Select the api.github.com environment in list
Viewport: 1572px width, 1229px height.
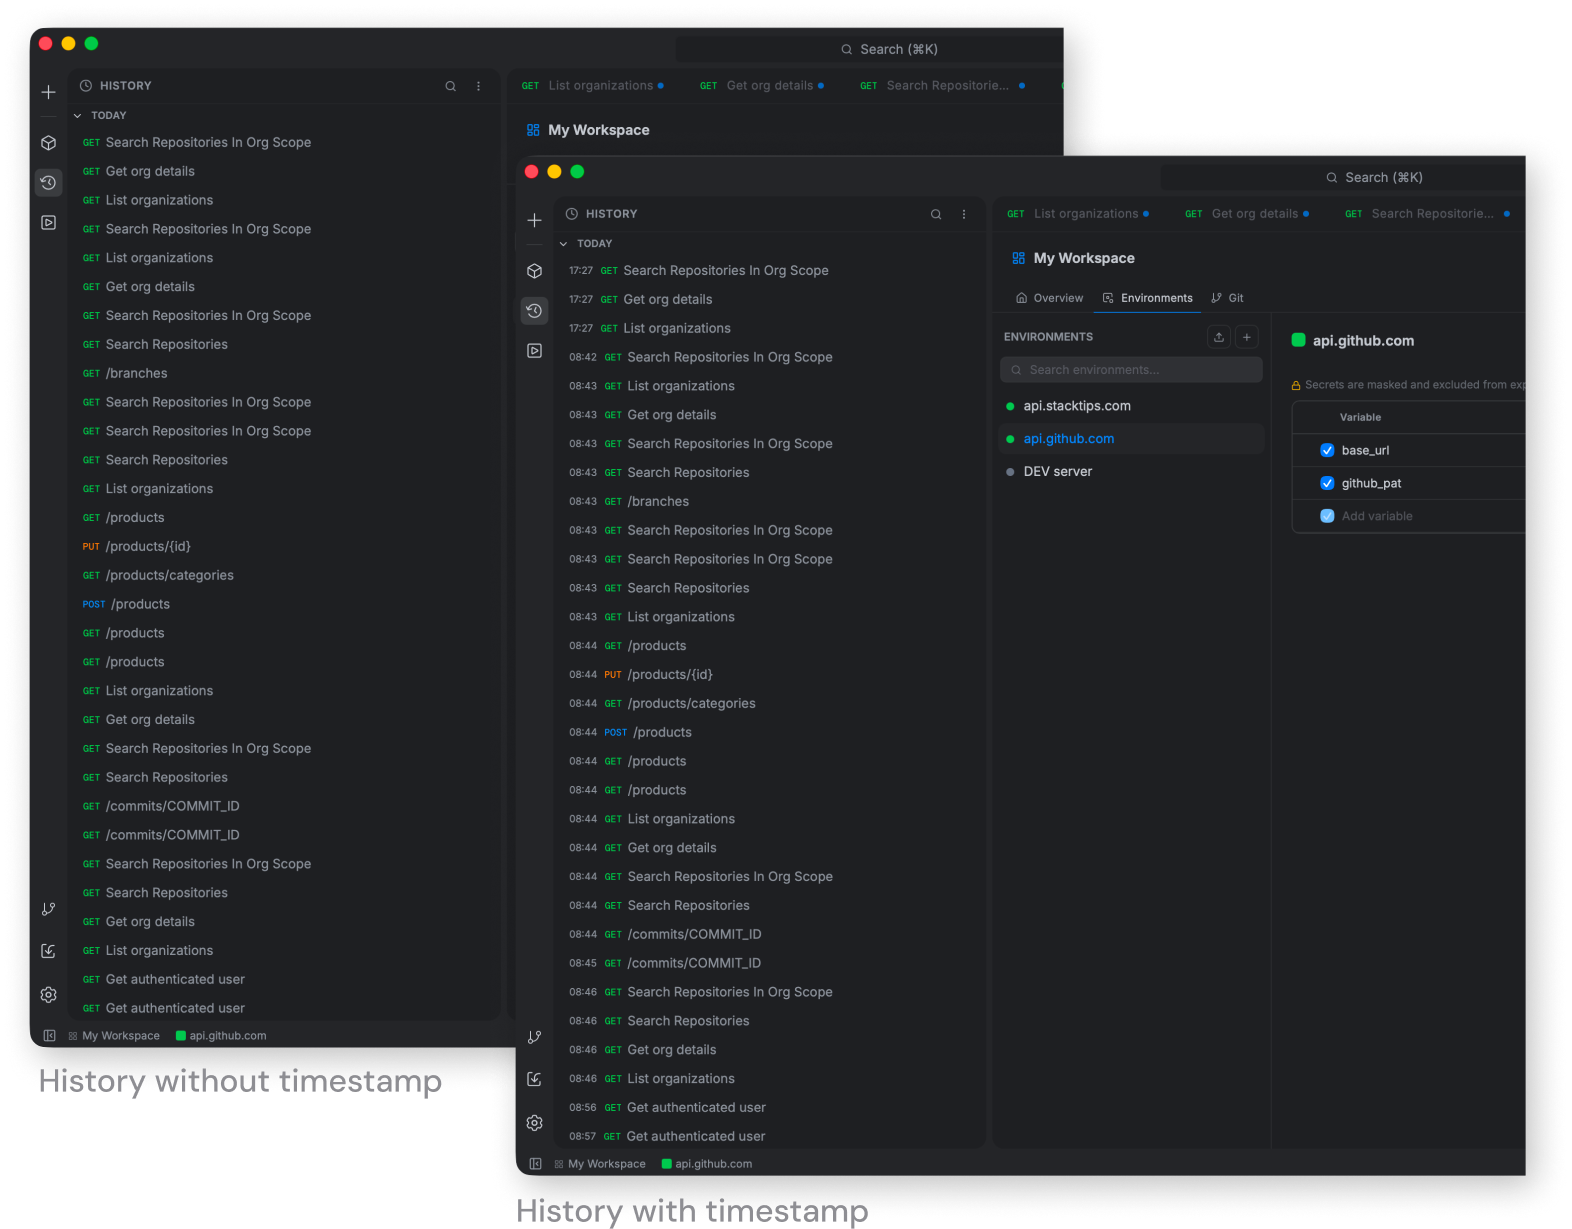pos(1132,439)
